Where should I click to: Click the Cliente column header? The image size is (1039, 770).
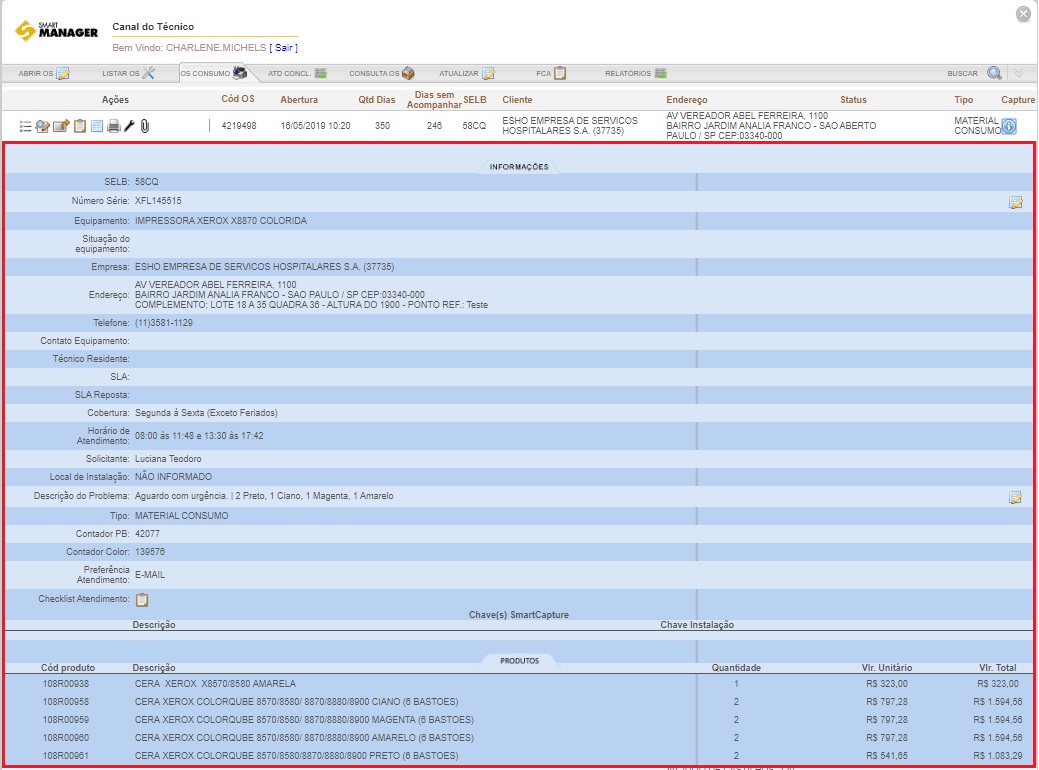tap(517, 99)
